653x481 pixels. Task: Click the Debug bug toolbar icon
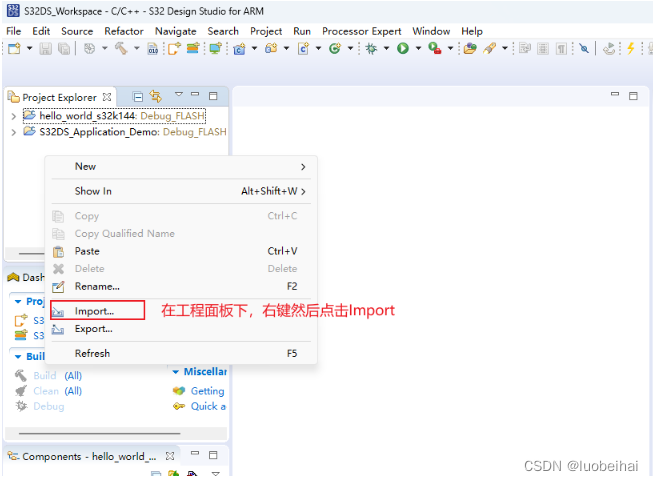tap(371, 48)
